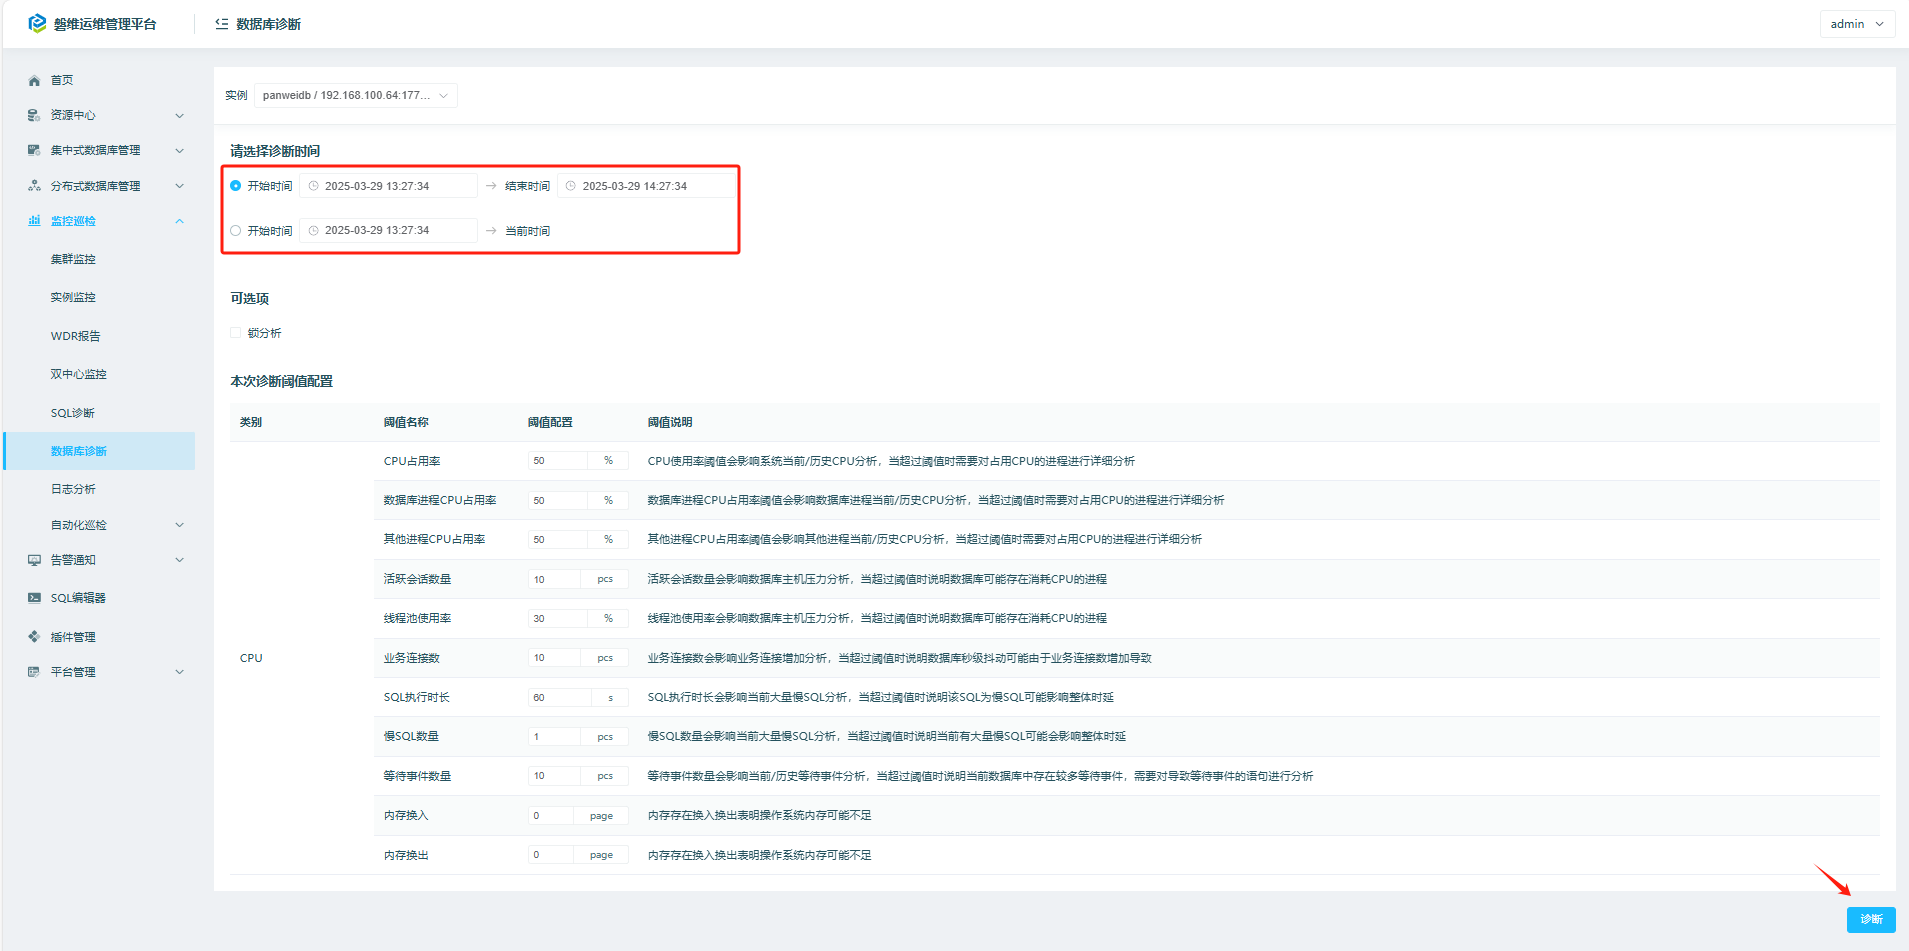
Task: Click the SQL编辑器 terminal icon
Action: tap(34, 598)
